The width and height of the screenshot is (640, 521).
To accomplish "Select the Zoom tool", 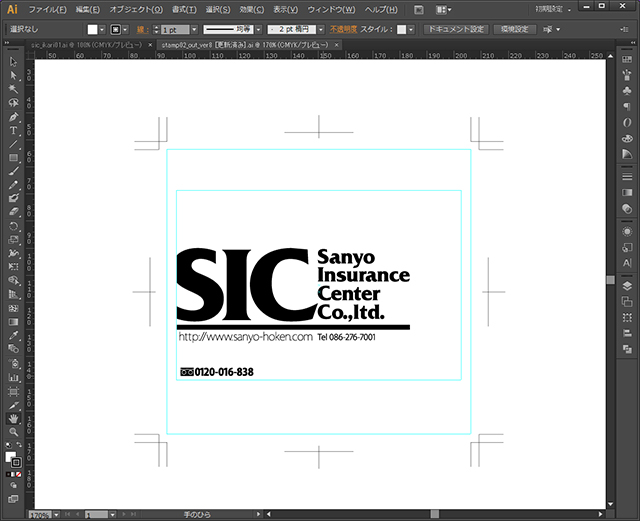I will [x=13, y=432].
